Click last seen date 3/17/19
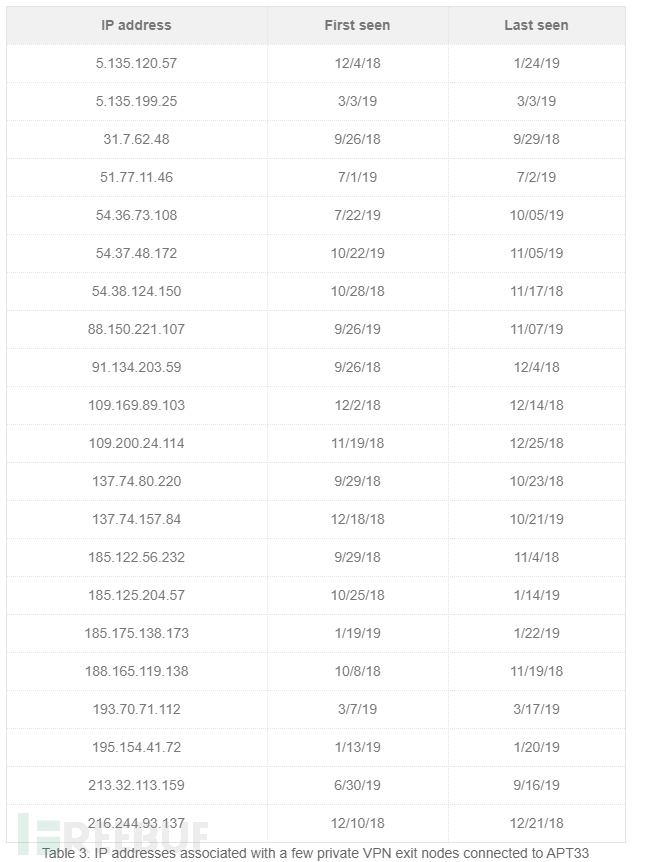Viewport: 648px width, 862px height. [x=536, y=709]
